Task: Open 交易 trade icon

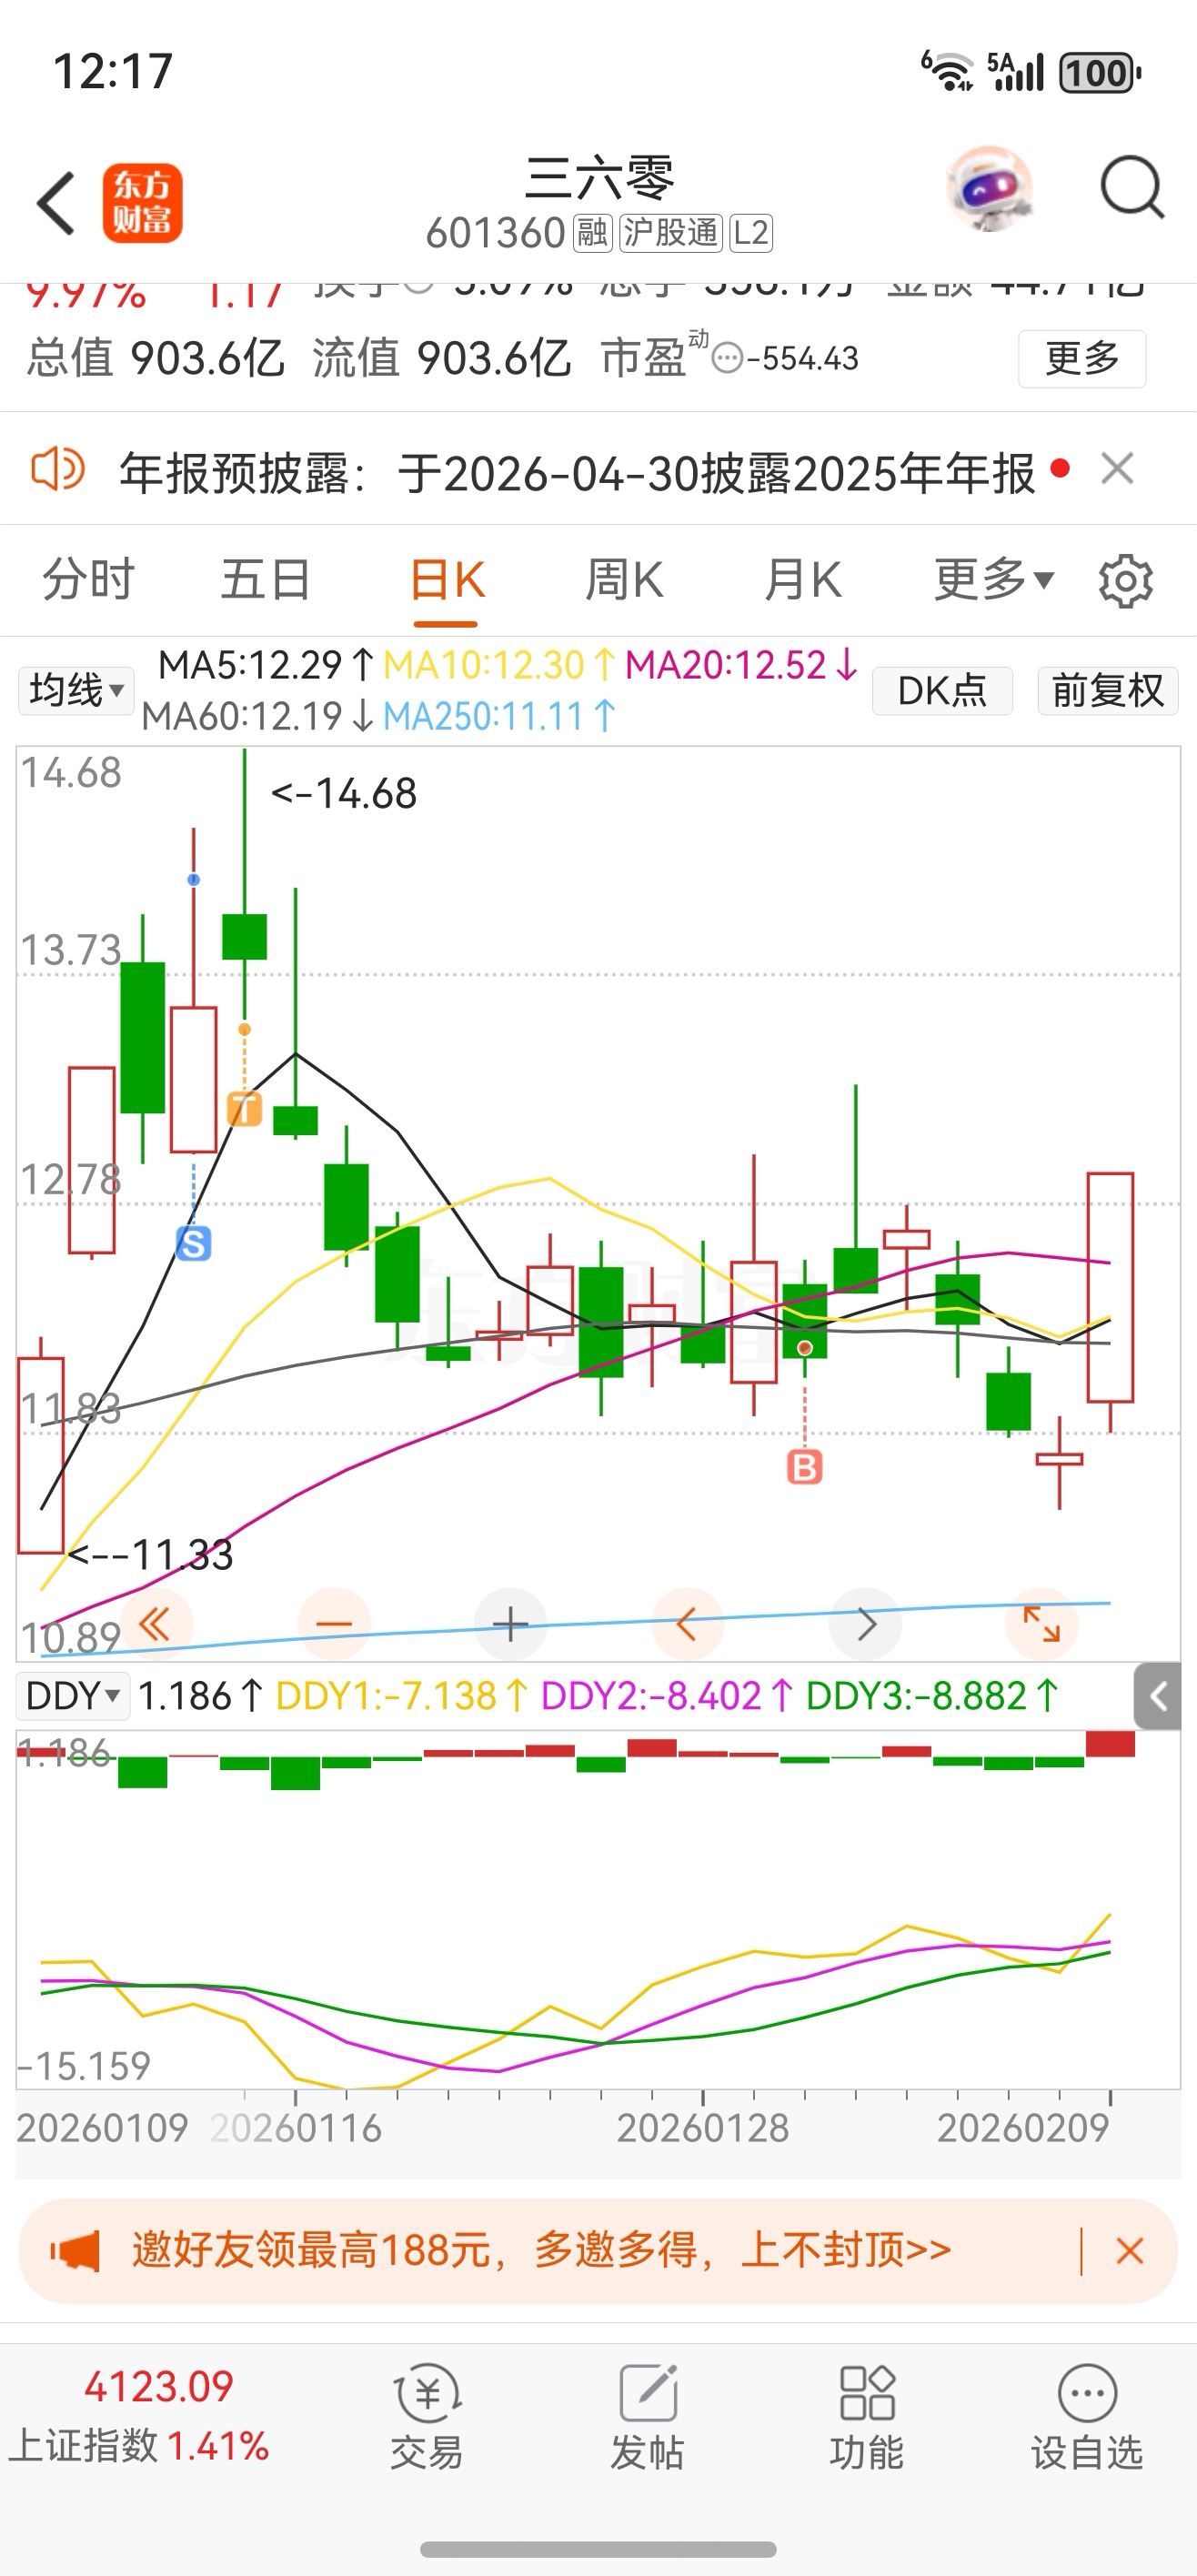Action: pyautogui.click(x=427, y=2417)
